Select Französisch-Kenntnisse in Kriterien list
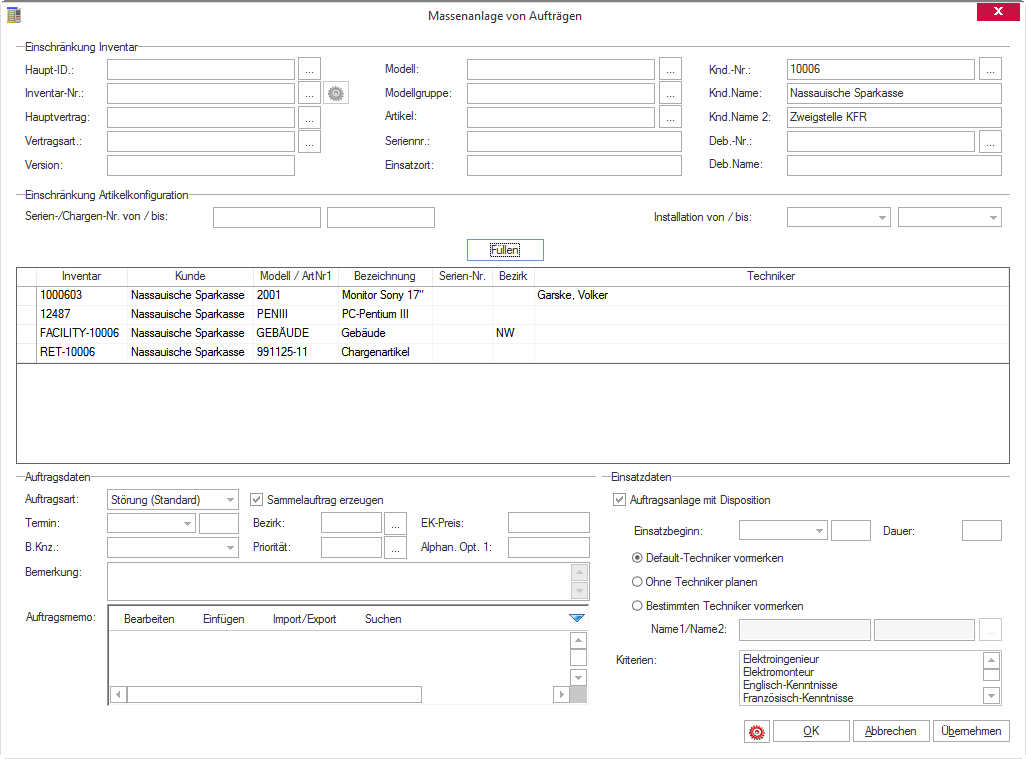Screen dimensions: 1026x759 [798, 698]
